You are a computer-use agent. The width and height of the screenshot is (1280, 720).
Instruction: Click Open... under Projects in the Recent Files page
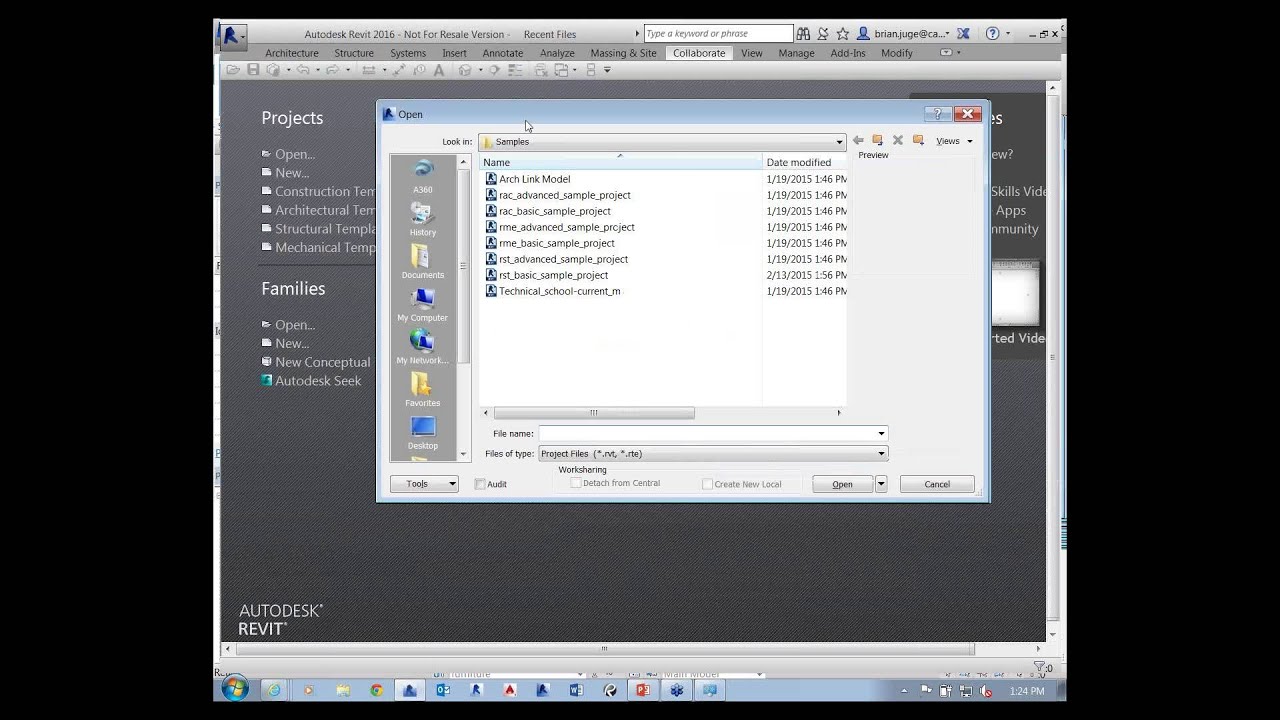pyautogui.click(x=295, y=154)
